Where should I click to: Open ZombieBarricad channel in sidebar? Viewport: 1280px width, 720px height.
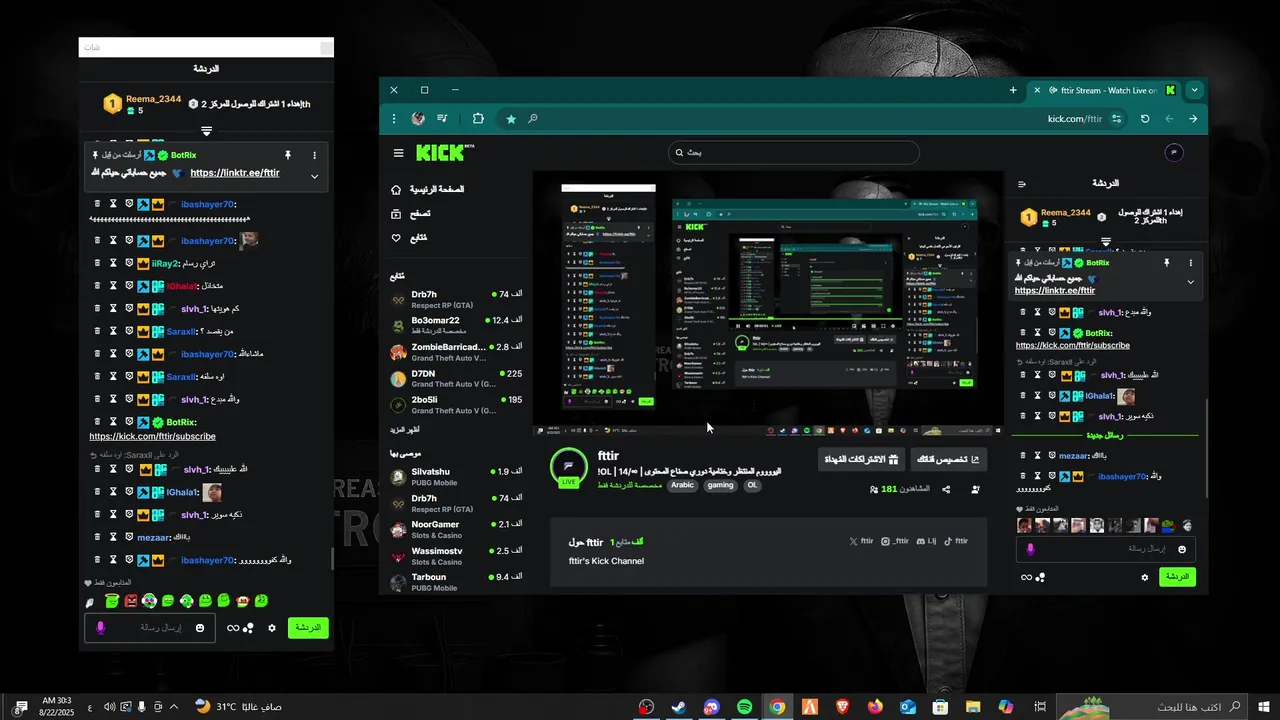click(x=456, y=352)
